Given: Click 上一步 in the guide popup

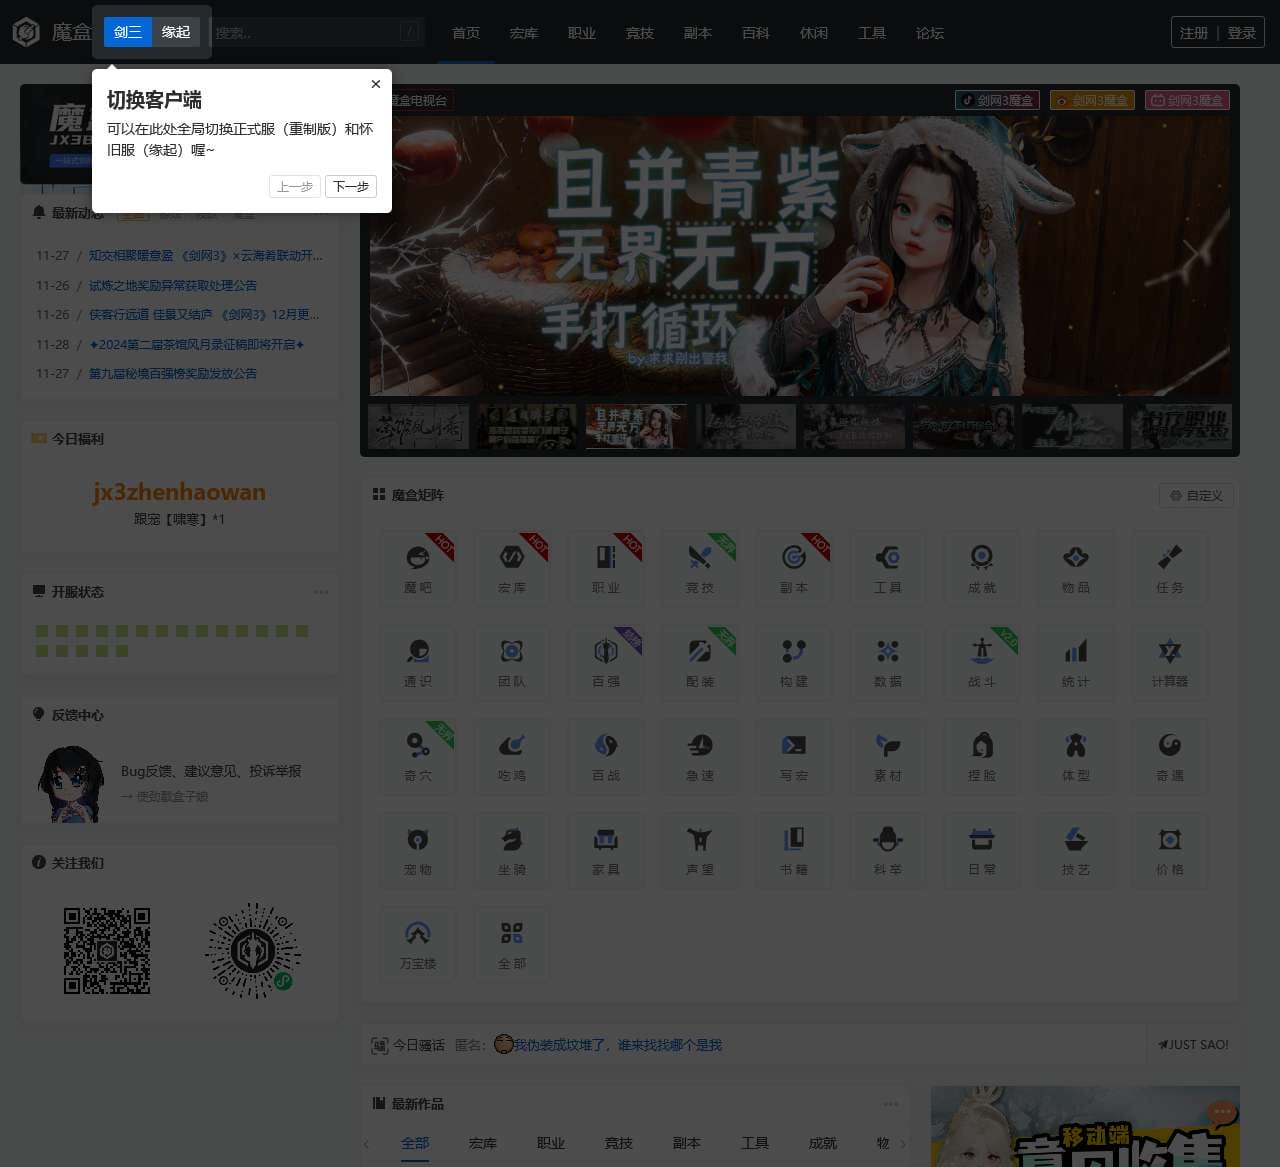Looking at the screenshot, I should (295, 187).
